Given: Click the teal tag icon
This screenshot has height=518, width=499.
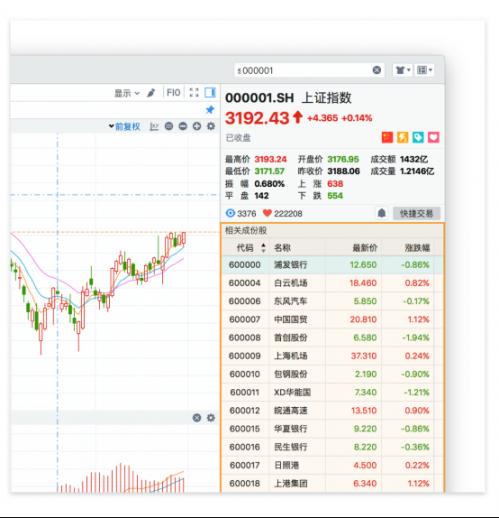Looking at the screenshot, I should point(418,137).
